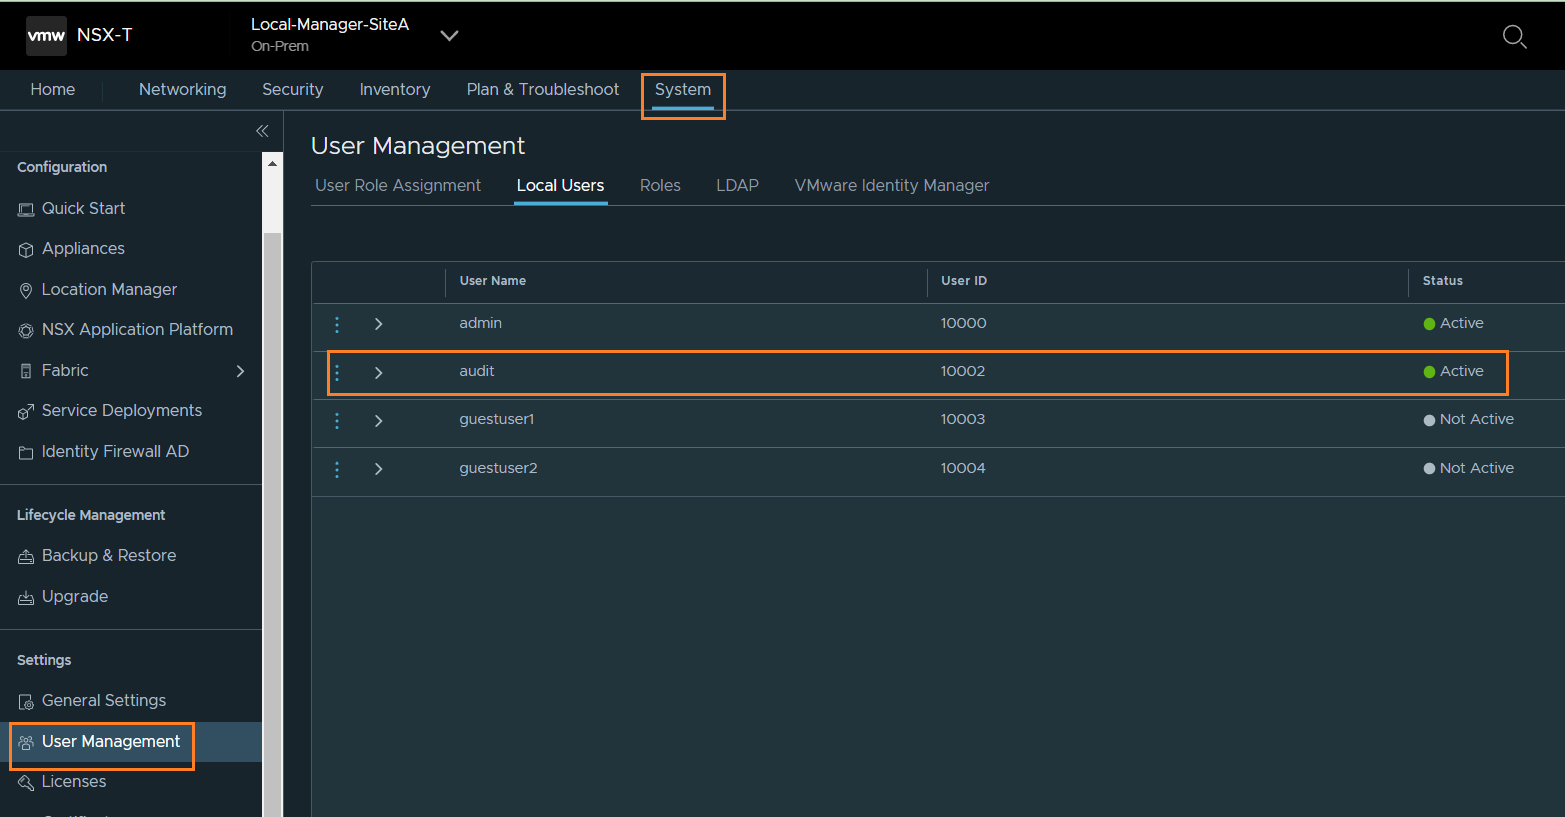Click the Quick Start icon
Viewport: 1565px width, 817px height.
(x=26, y=209)
